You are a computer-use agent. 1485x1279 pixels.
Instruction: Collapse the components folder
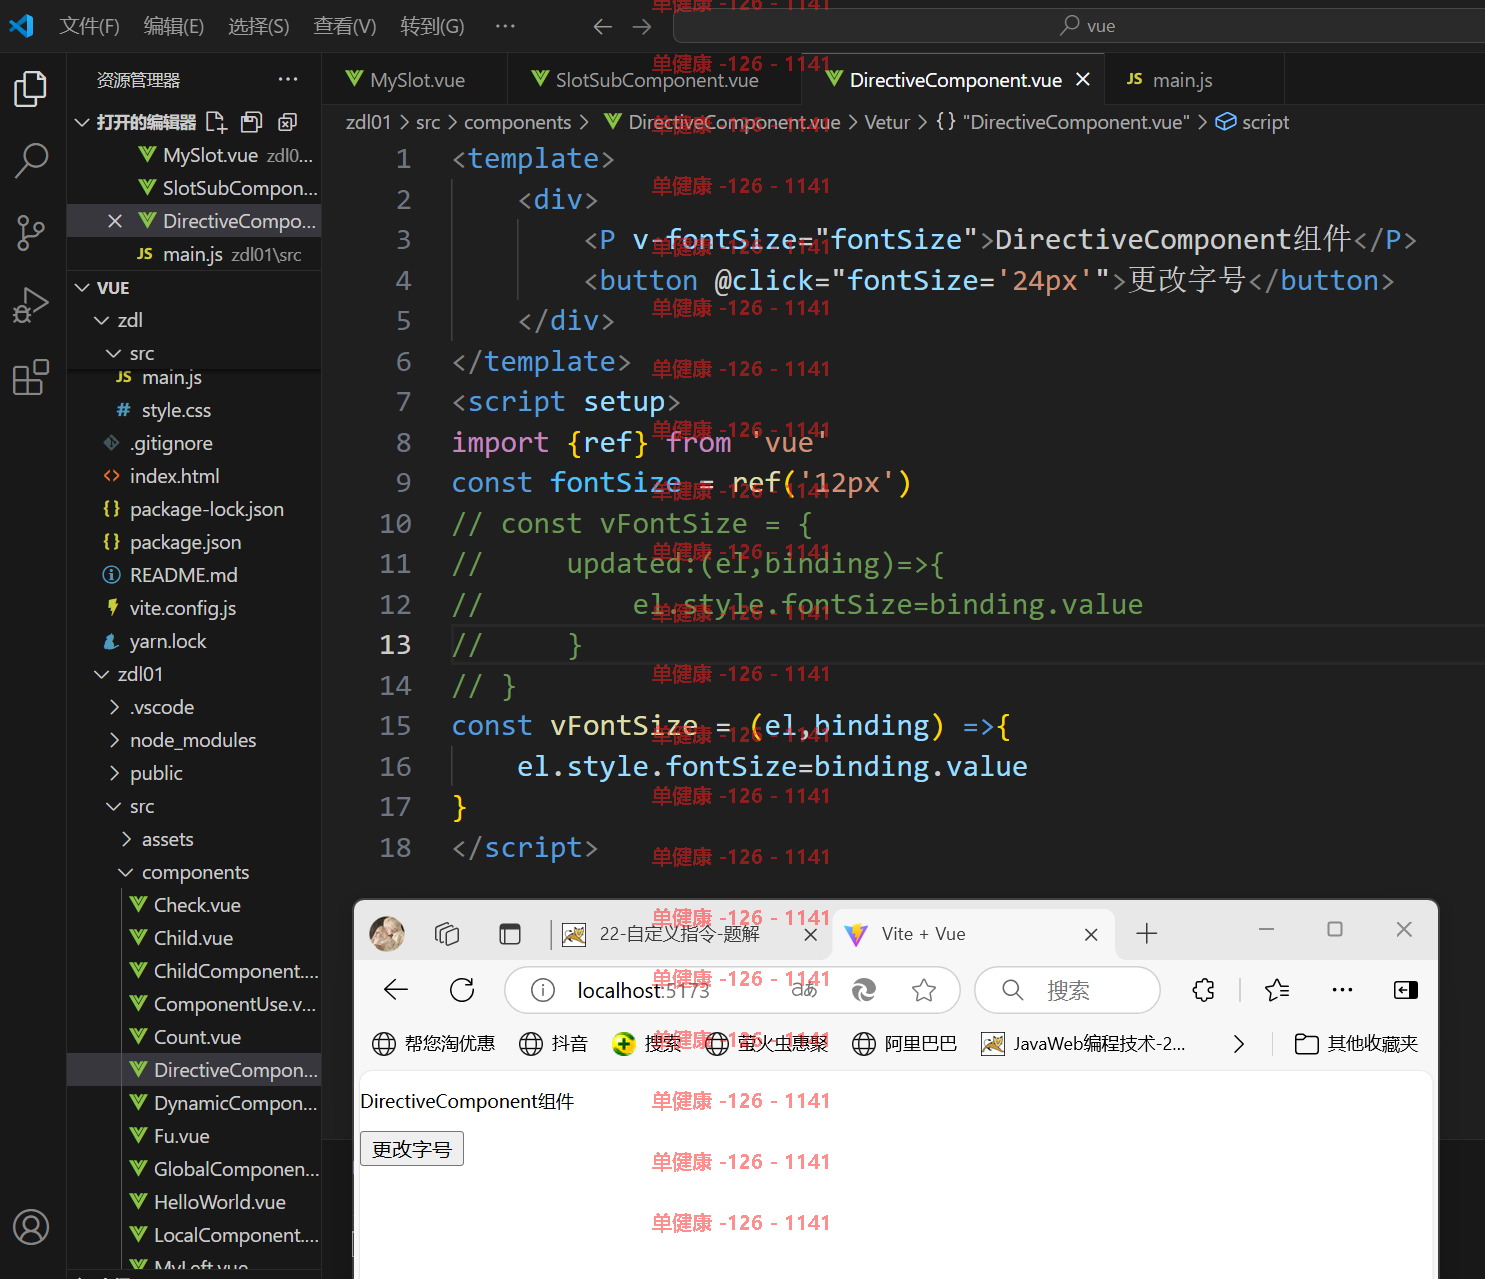tap(126, 872)
